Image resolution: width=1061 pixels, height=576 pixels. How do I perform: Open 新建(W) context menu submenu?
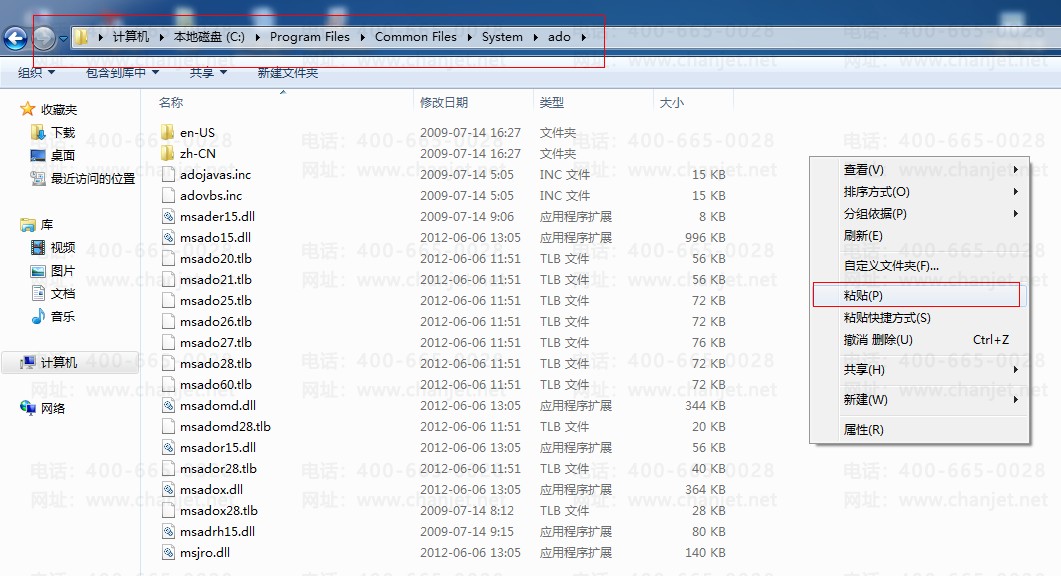coord(920,399)
